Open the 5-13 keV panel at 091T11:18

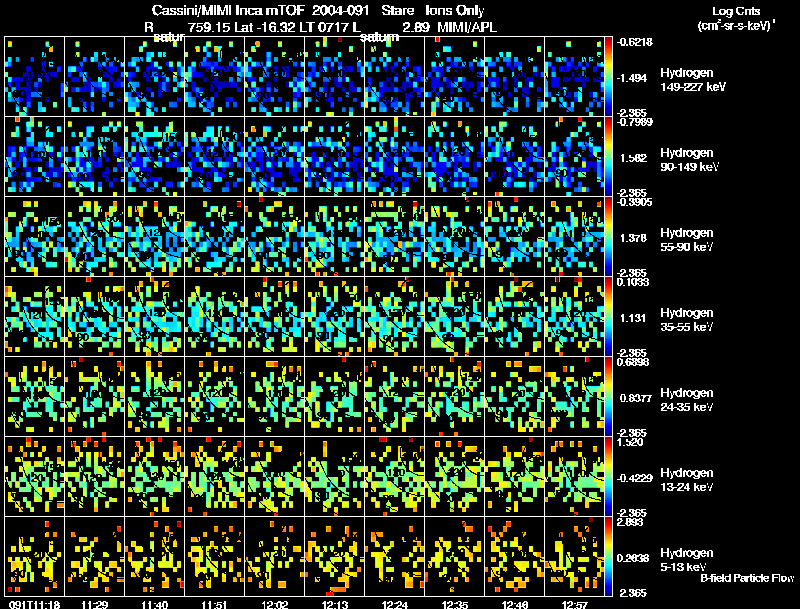(x=34, y=557)
